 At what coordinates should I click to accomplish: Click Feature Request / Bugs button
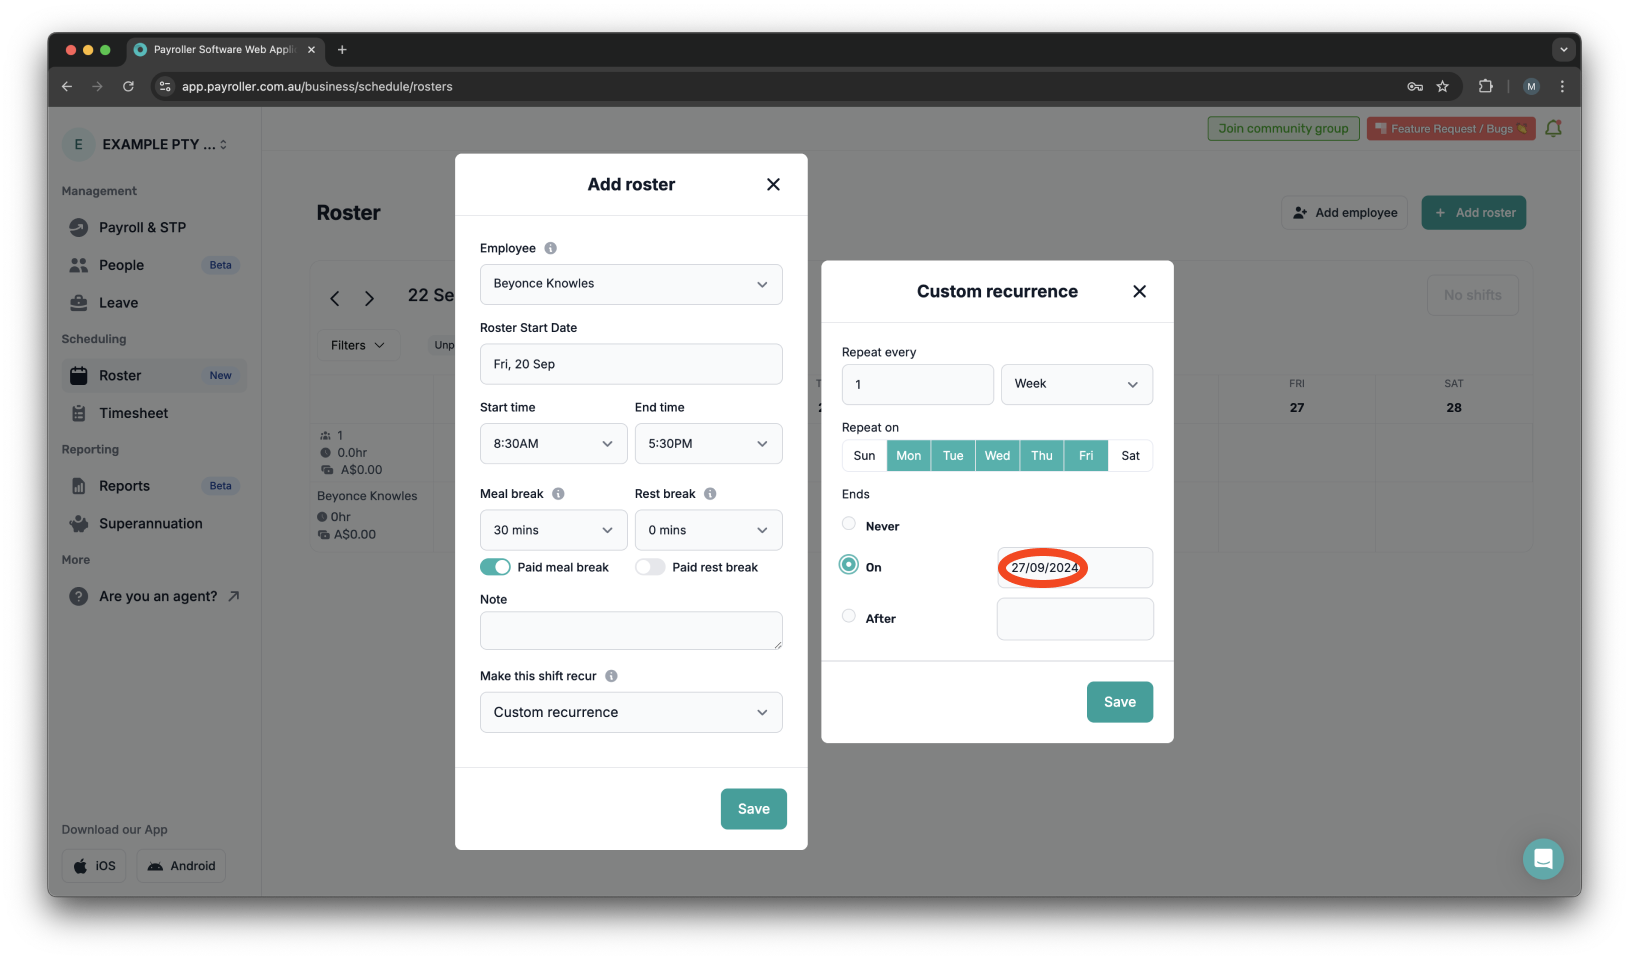coord(1450,128)
